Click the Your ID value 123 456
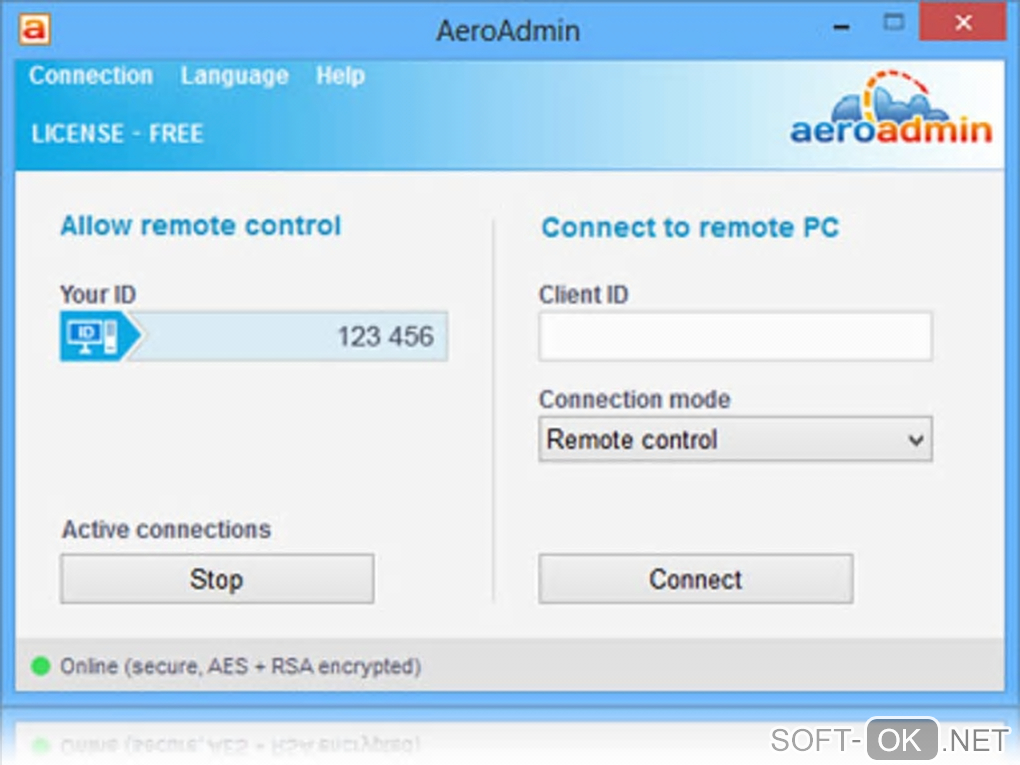Viewport: 1020px width, 765px height. pos(385,336)
